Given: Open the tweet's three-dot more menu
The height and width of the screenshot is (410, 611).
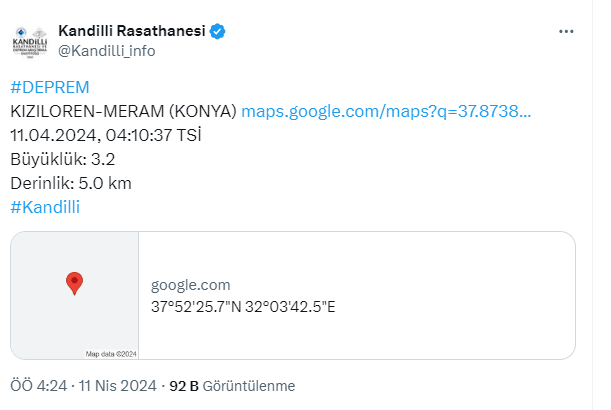Looking at the screenshot, I should tap(567, 31).
